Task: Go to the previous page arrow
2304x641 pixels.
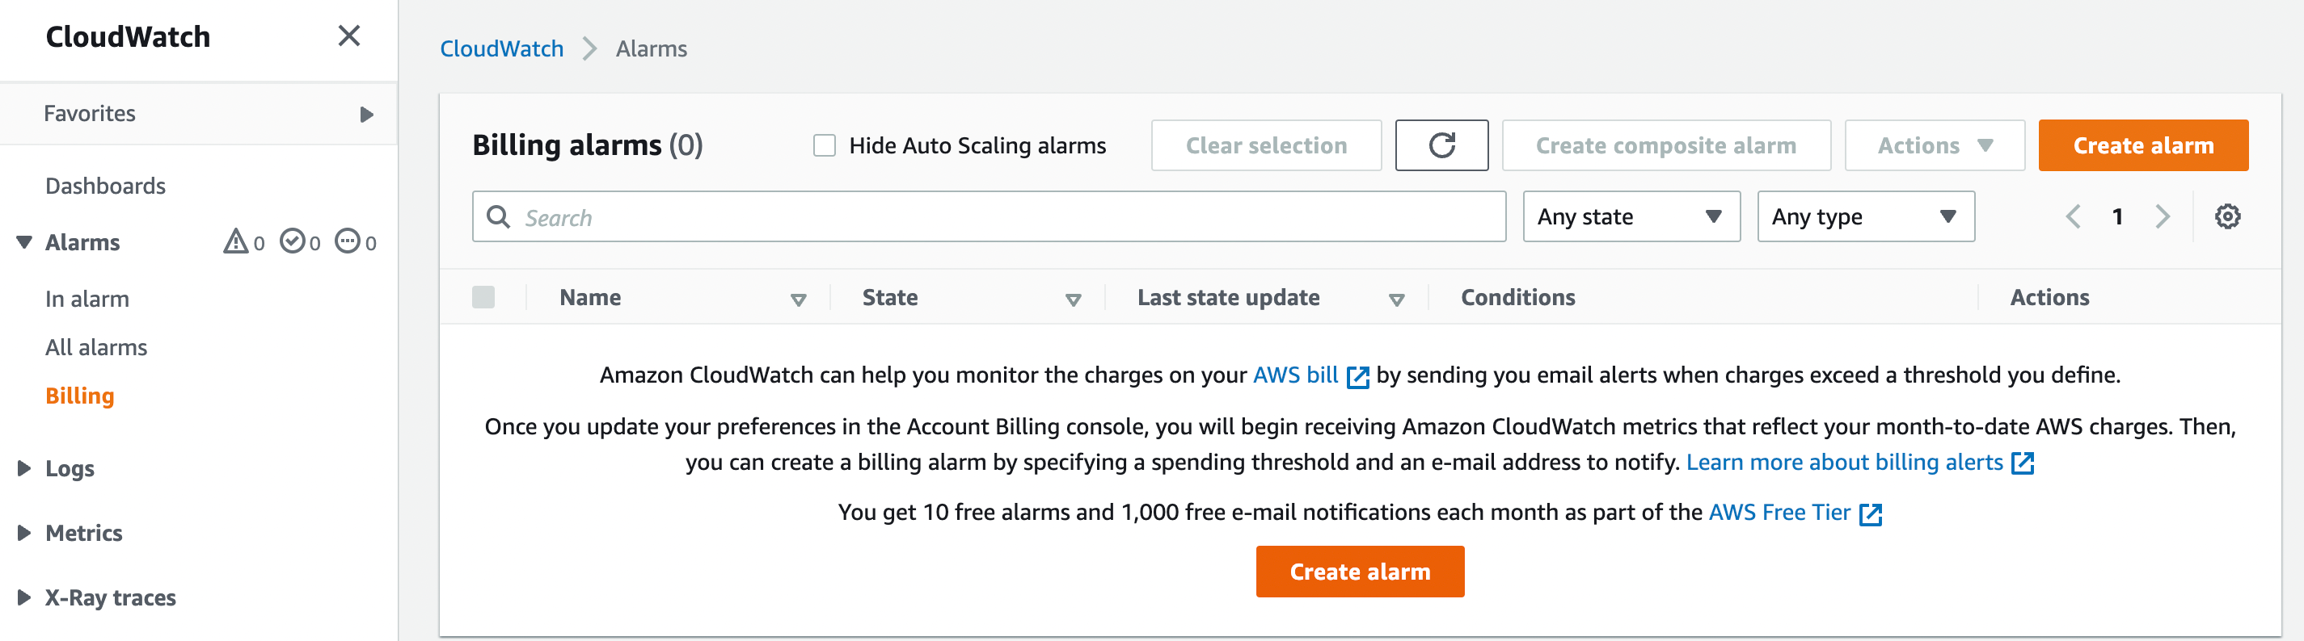Action: (x=2074, y=216)
